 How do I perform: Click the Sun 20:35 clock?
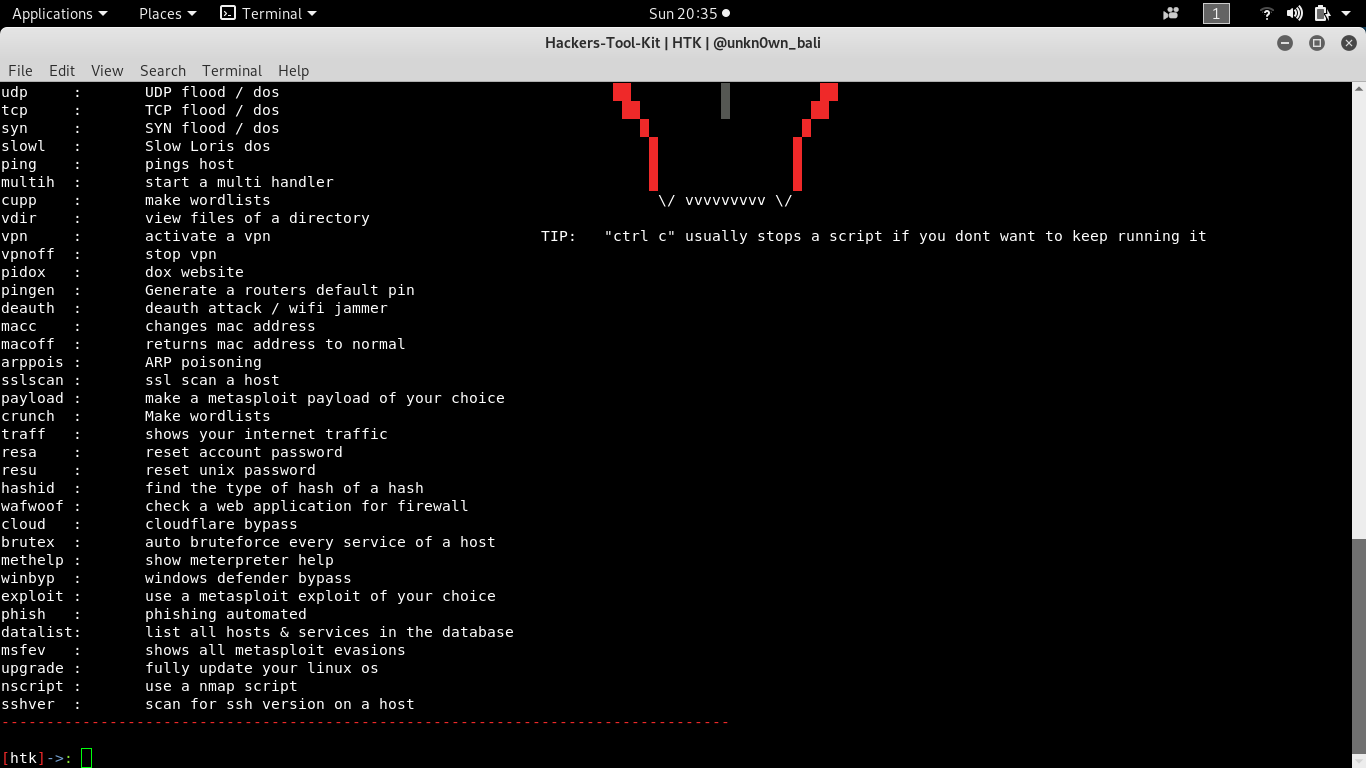(689, 13)
